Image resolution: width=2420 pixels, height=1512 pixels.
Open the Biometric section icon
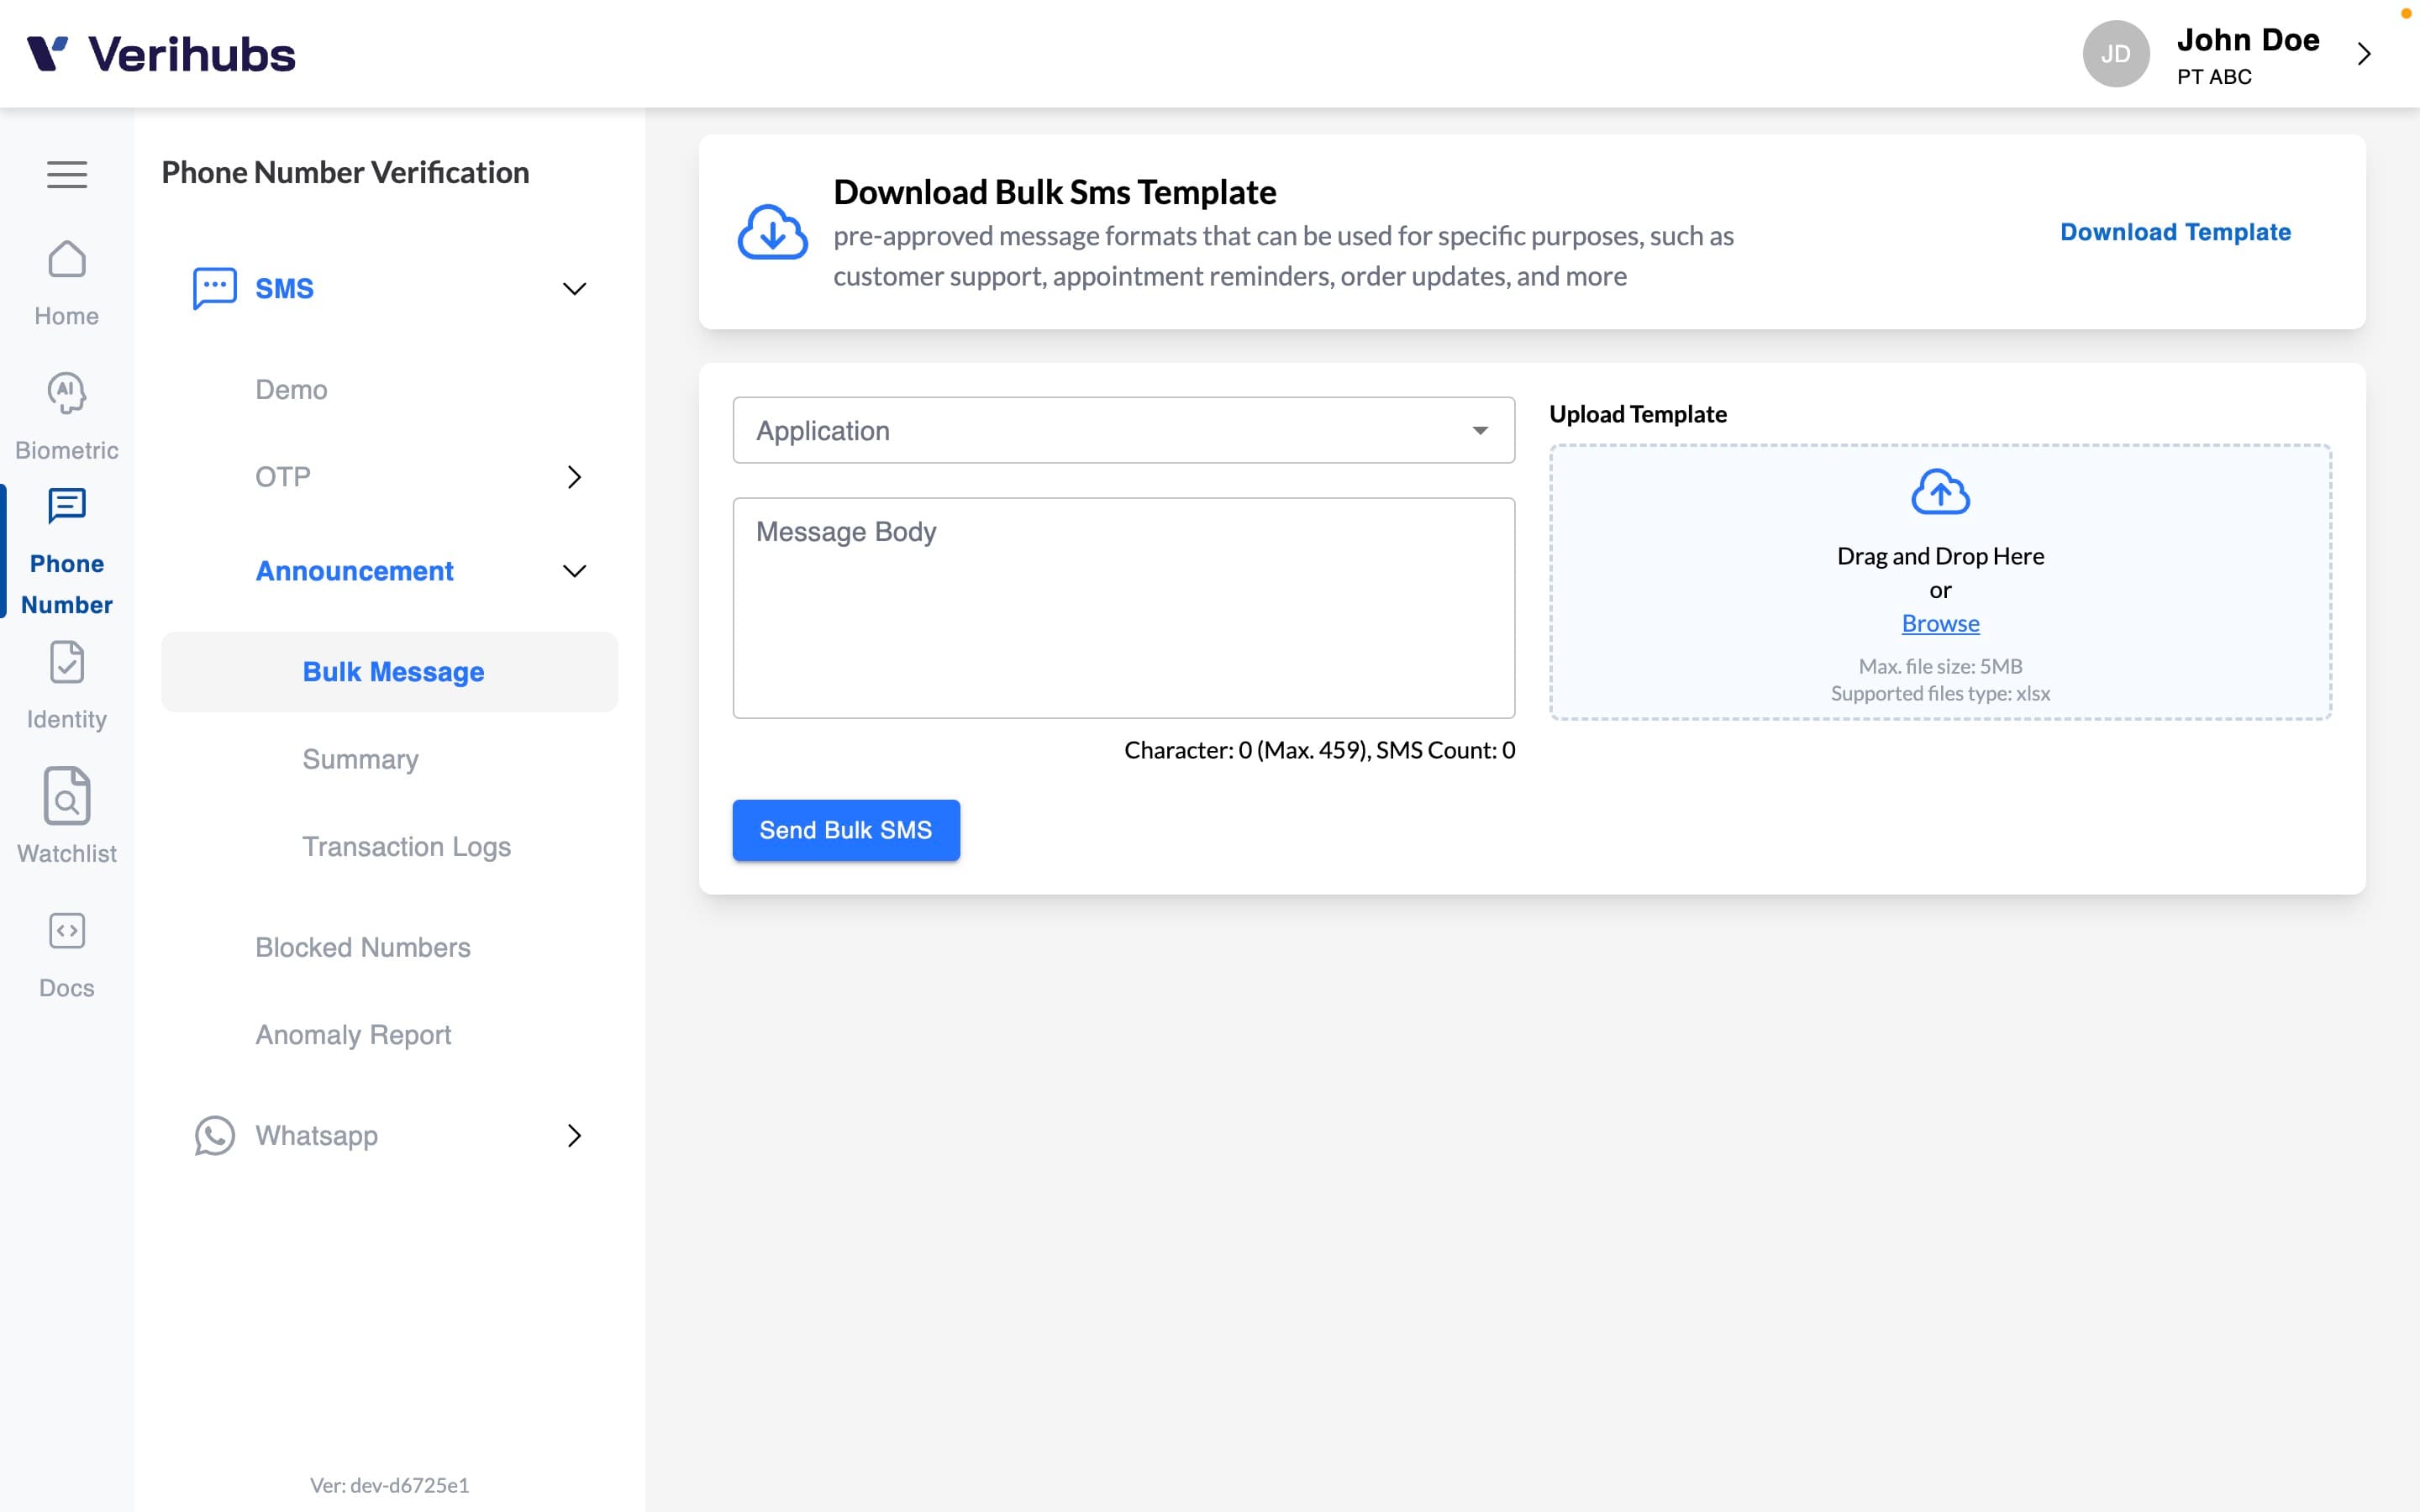[x=67, y=393]
